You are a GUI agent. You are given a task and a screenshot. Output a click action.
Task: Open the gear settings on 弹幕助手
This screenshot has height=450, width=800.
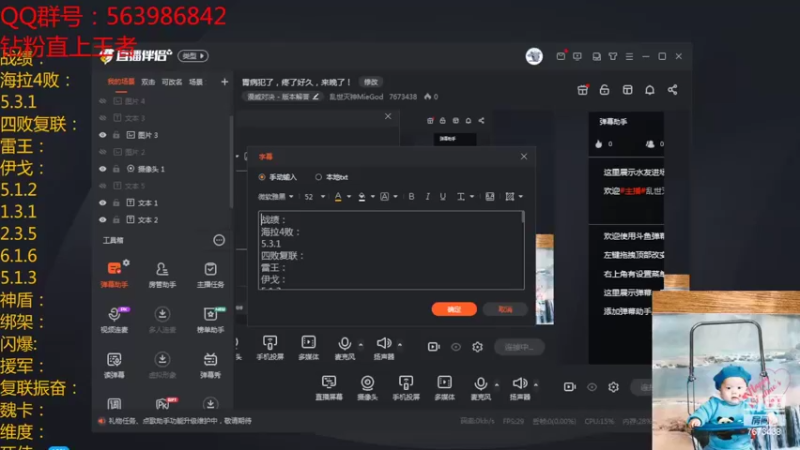pos(126,263)
